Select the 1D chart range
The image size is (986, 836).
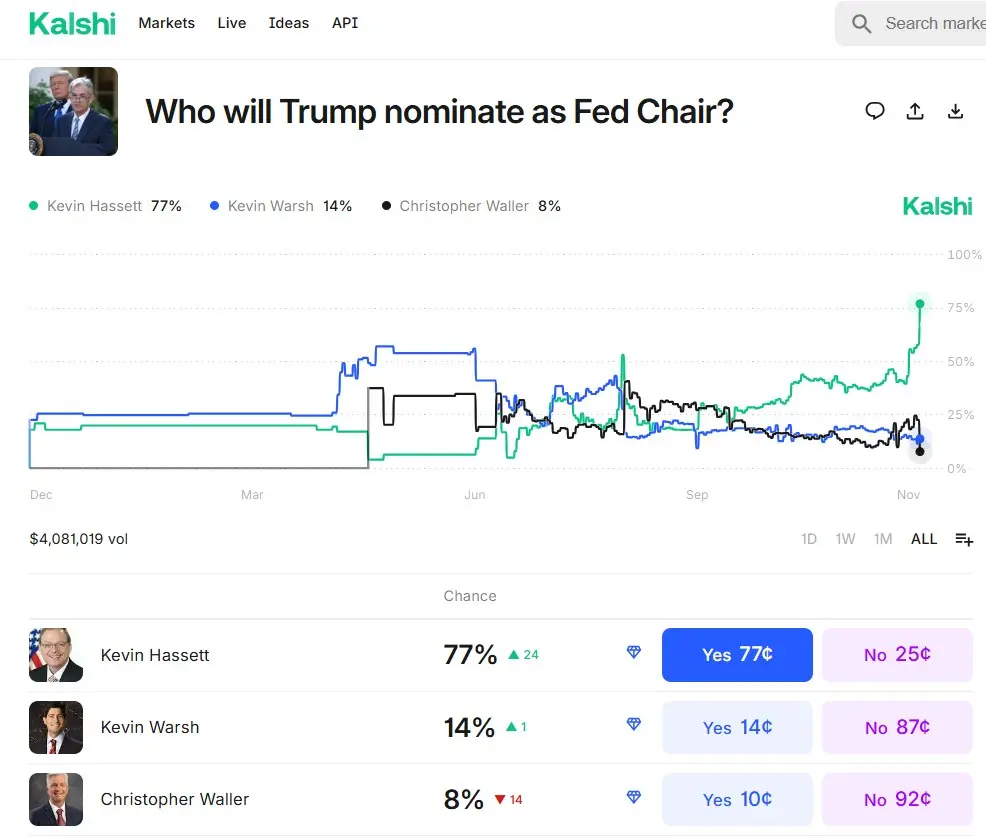point(809,539)
